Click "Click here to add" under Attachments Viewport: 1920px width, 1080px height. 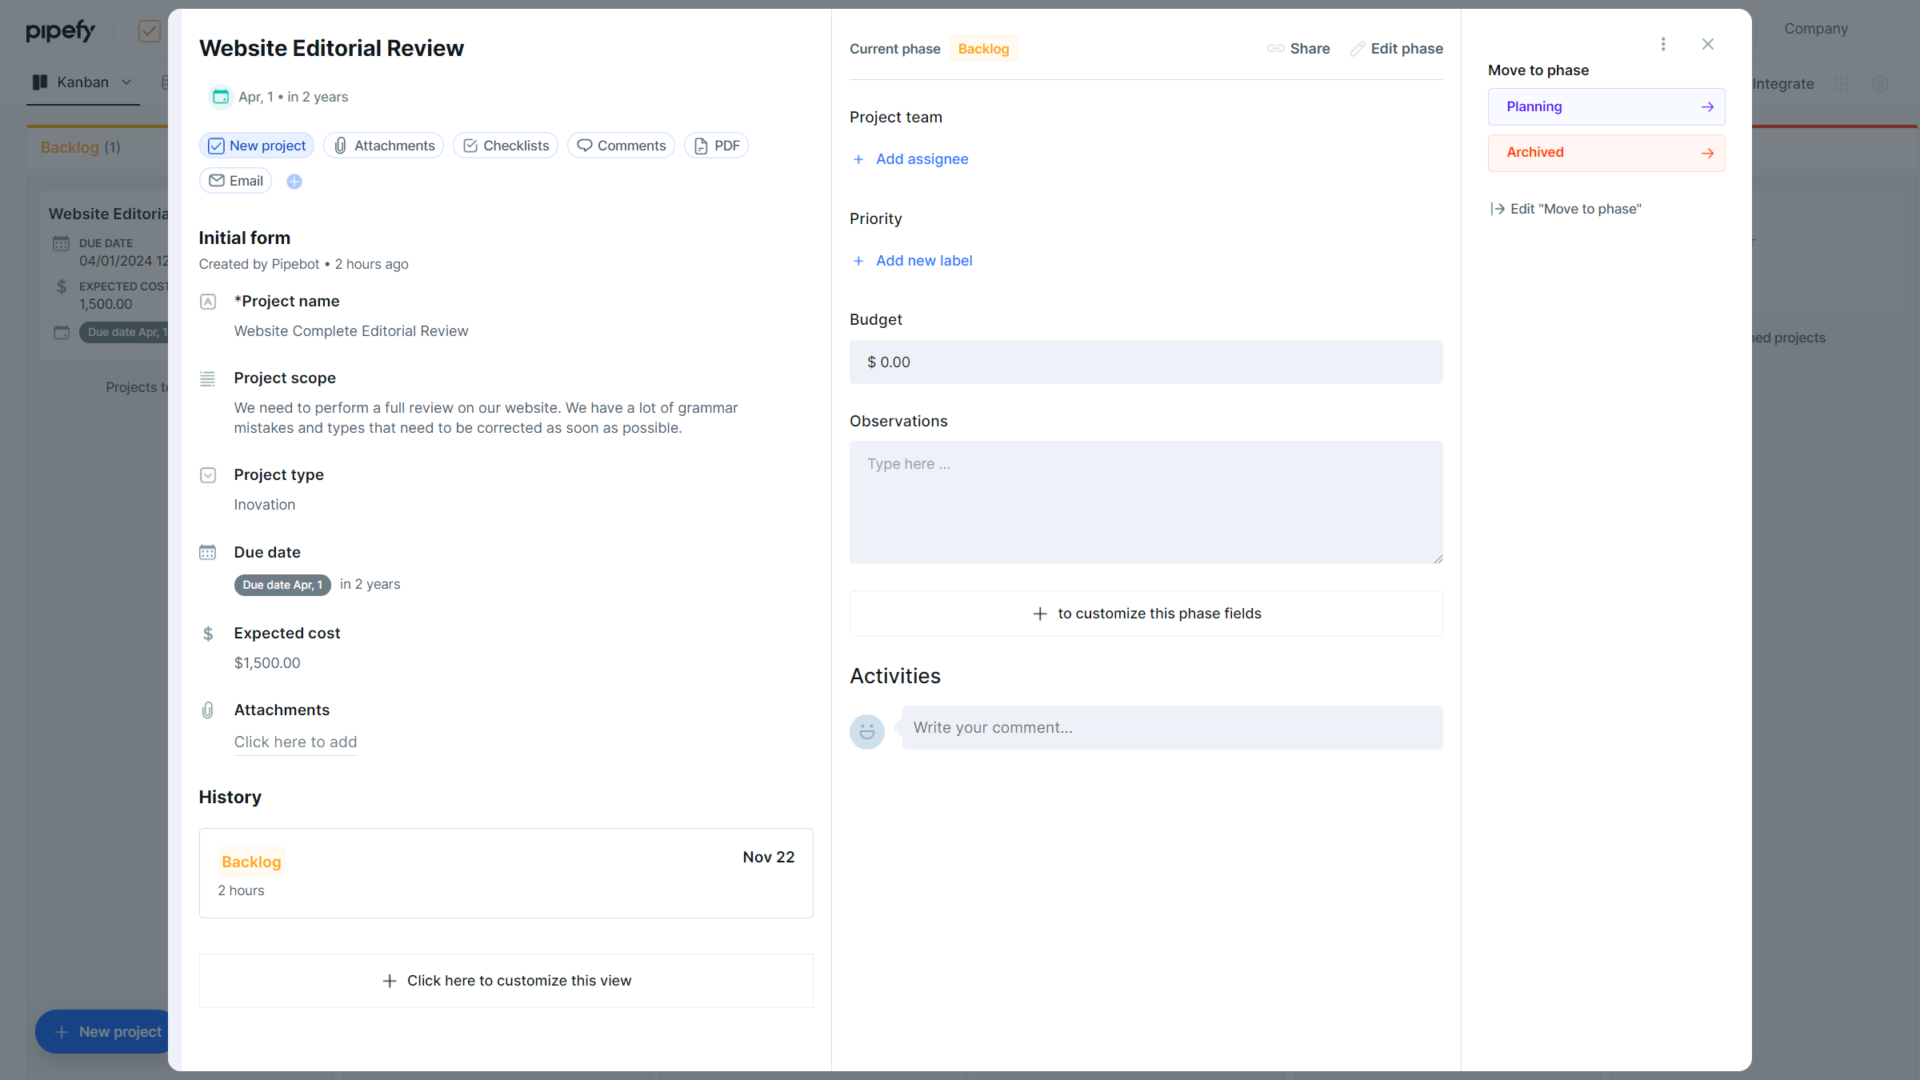(x=295, y=742)
